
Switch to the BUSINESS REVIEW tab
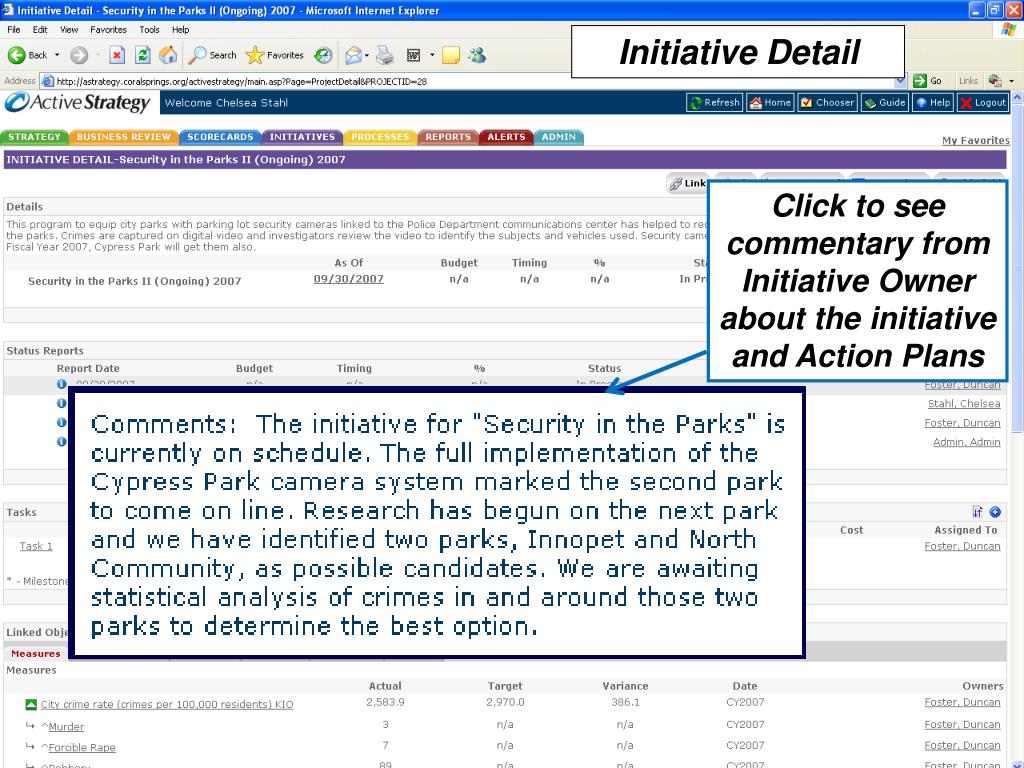click(123, 137)
